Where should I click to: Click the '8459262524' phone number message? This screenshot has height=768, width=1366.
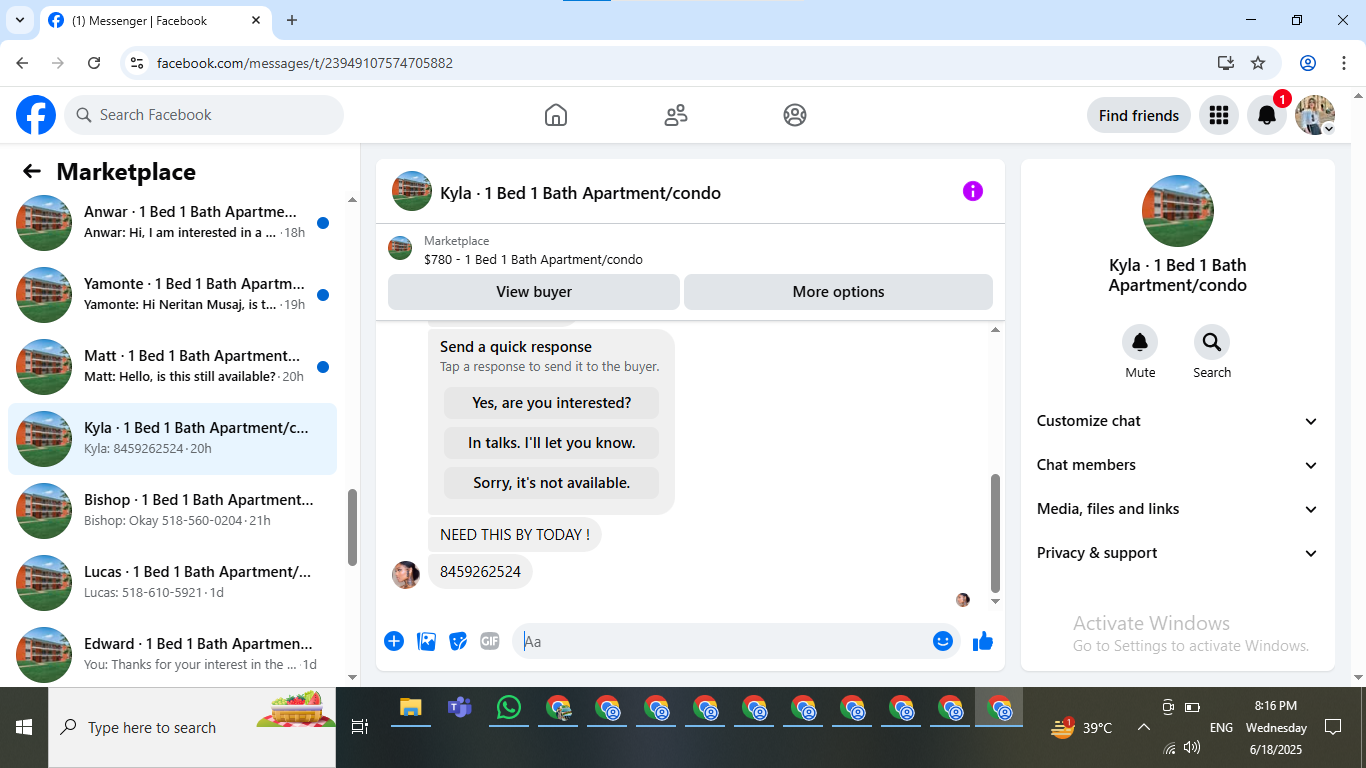480,572
